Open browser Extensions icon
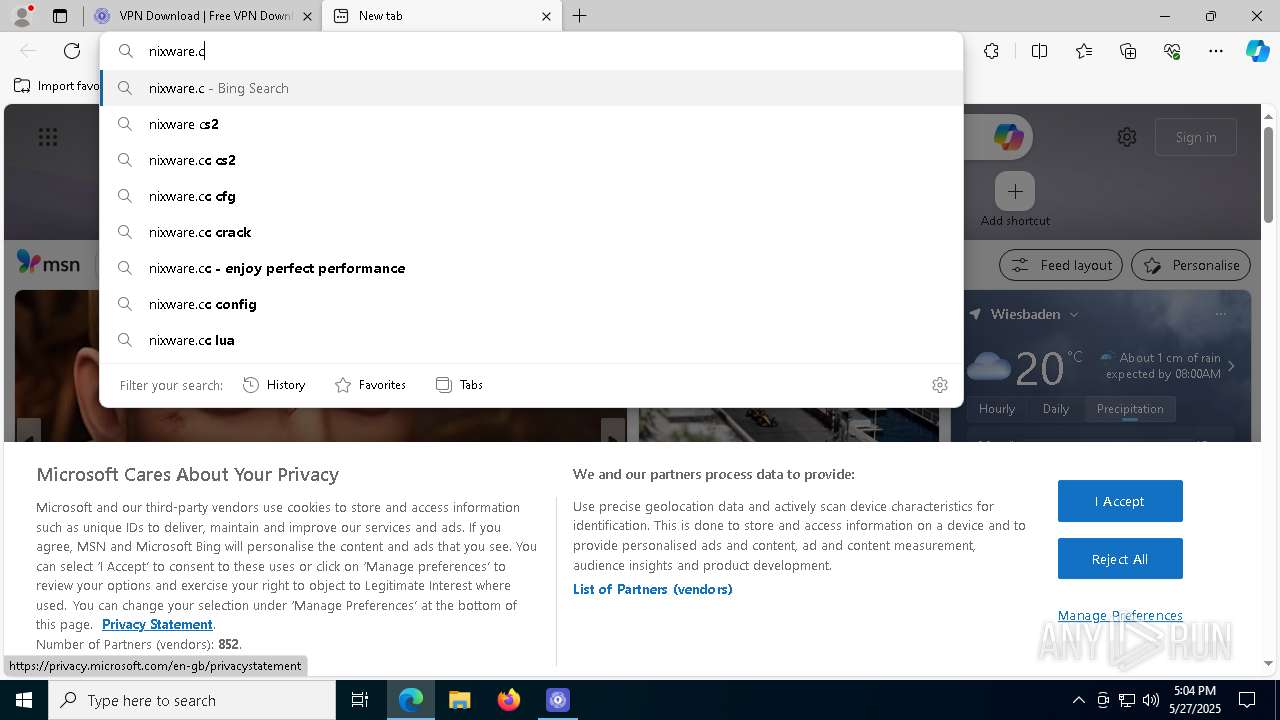 click(991, 51)
